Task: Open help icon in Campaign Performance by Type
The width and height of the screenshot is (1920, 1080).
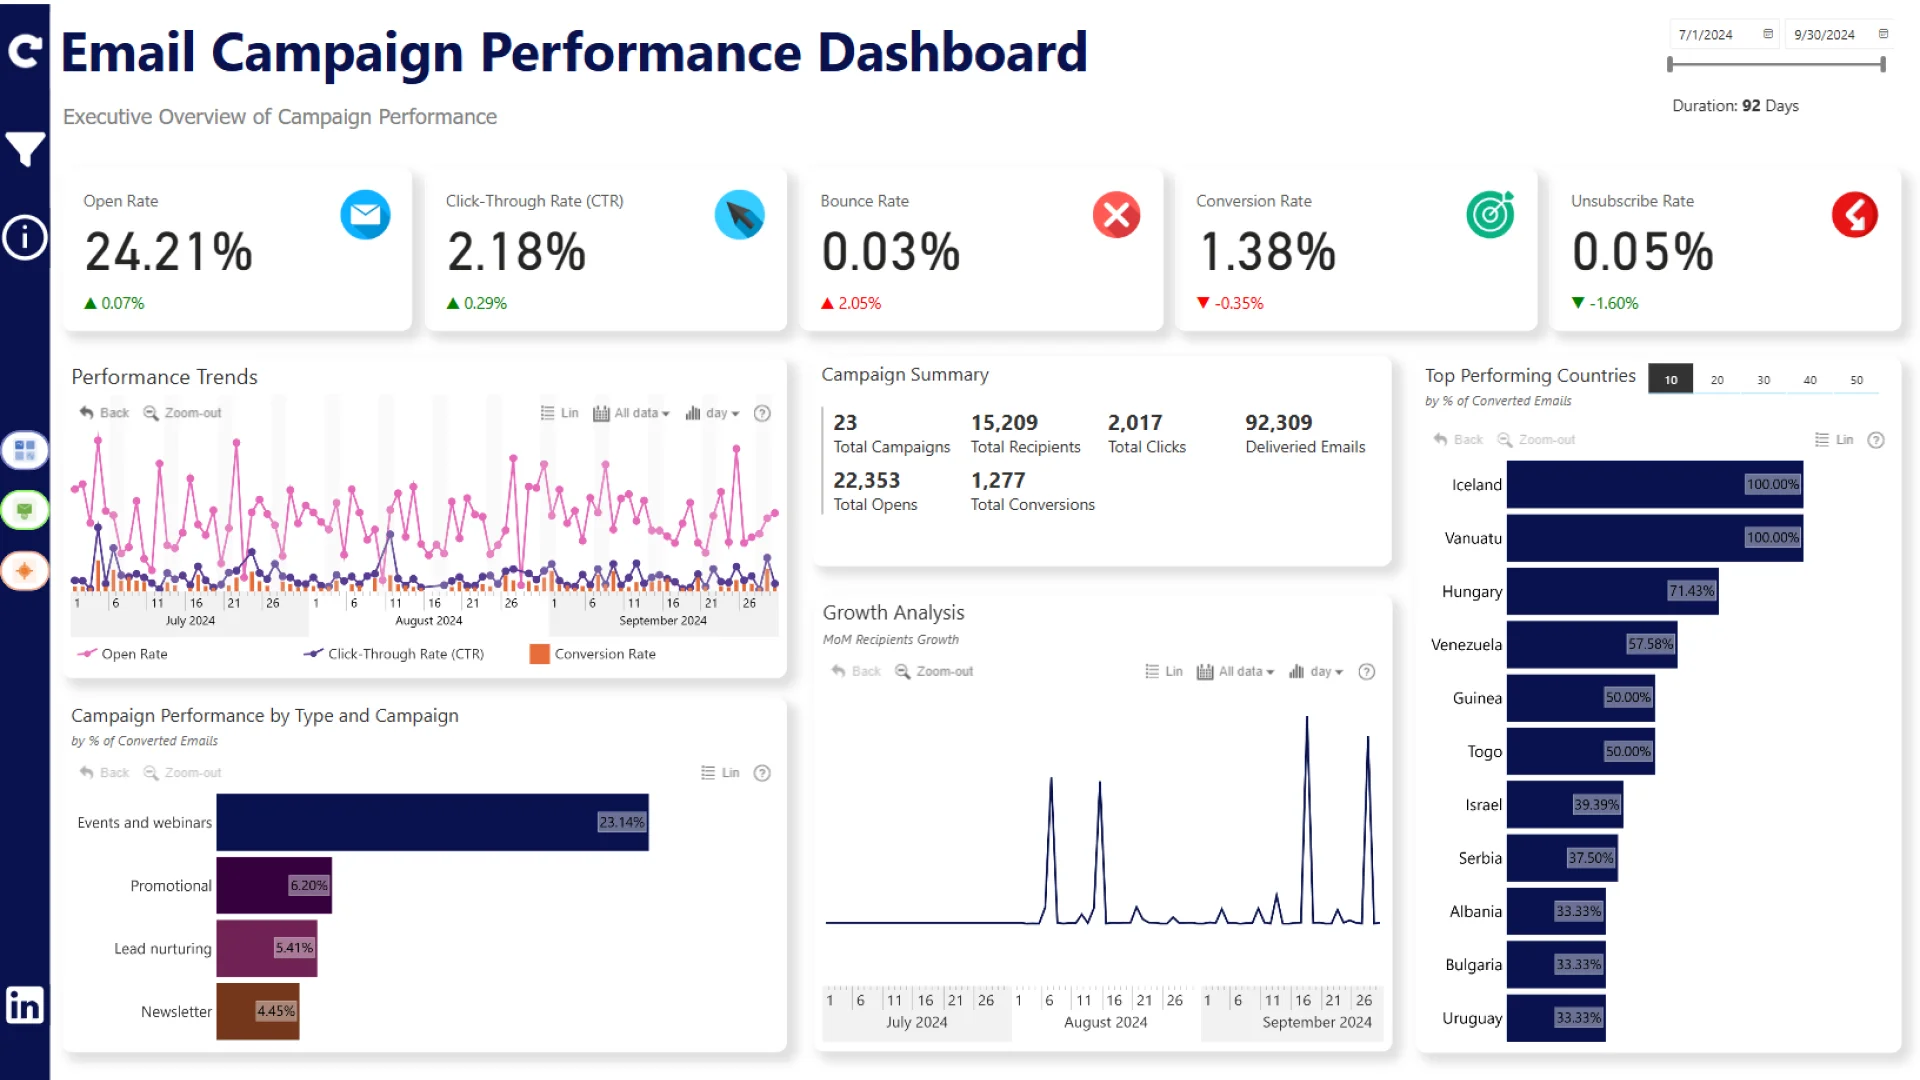Action: pyautogui.click(x=762, y=773)
